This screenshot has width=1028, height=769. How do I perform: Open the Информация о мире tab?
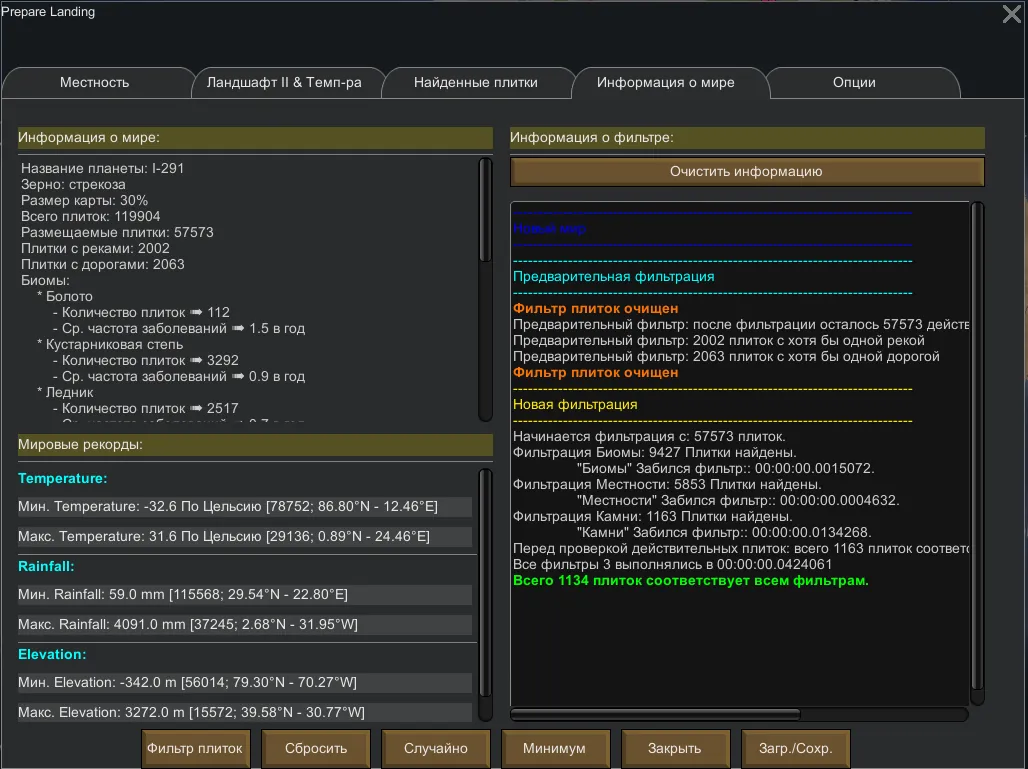[x=666, y=83]
